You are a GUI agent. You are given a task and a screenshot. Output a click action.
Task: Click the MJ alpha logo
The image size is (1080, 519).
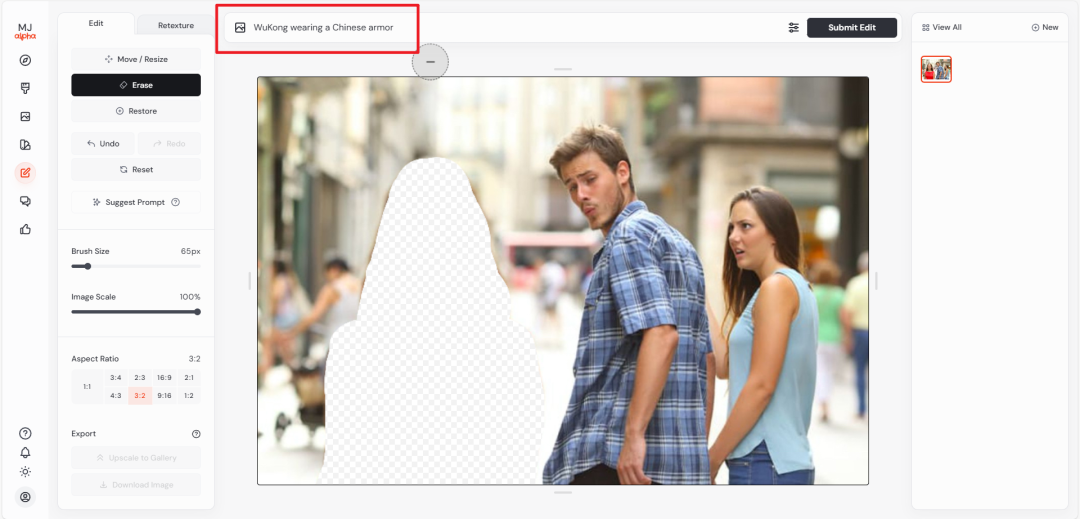pyautogui.click(x=25, y=31)
